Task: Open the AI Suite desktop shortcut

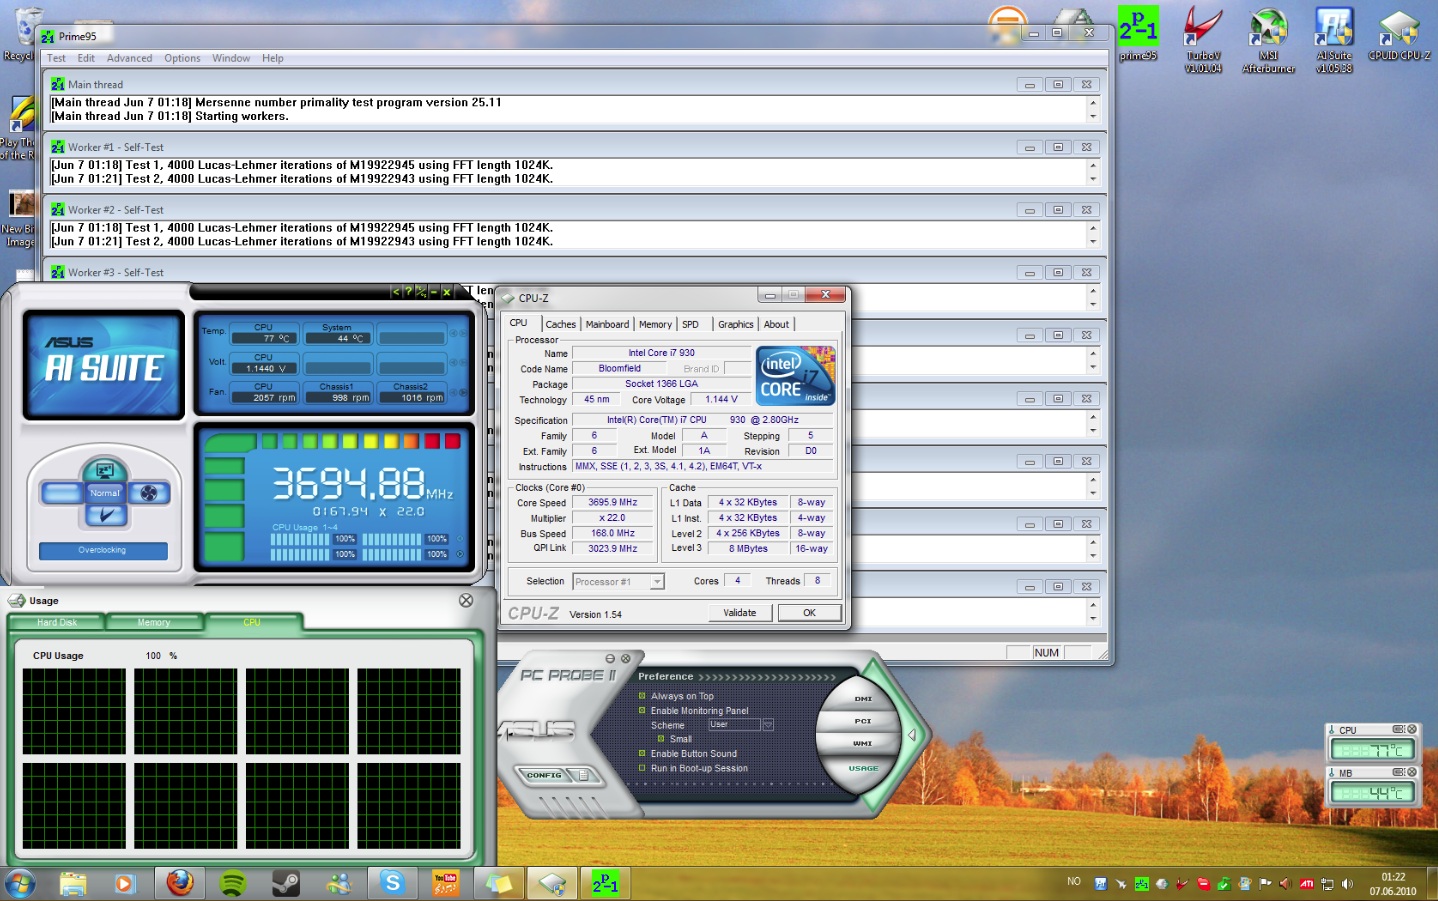Action: (1334, 40)
